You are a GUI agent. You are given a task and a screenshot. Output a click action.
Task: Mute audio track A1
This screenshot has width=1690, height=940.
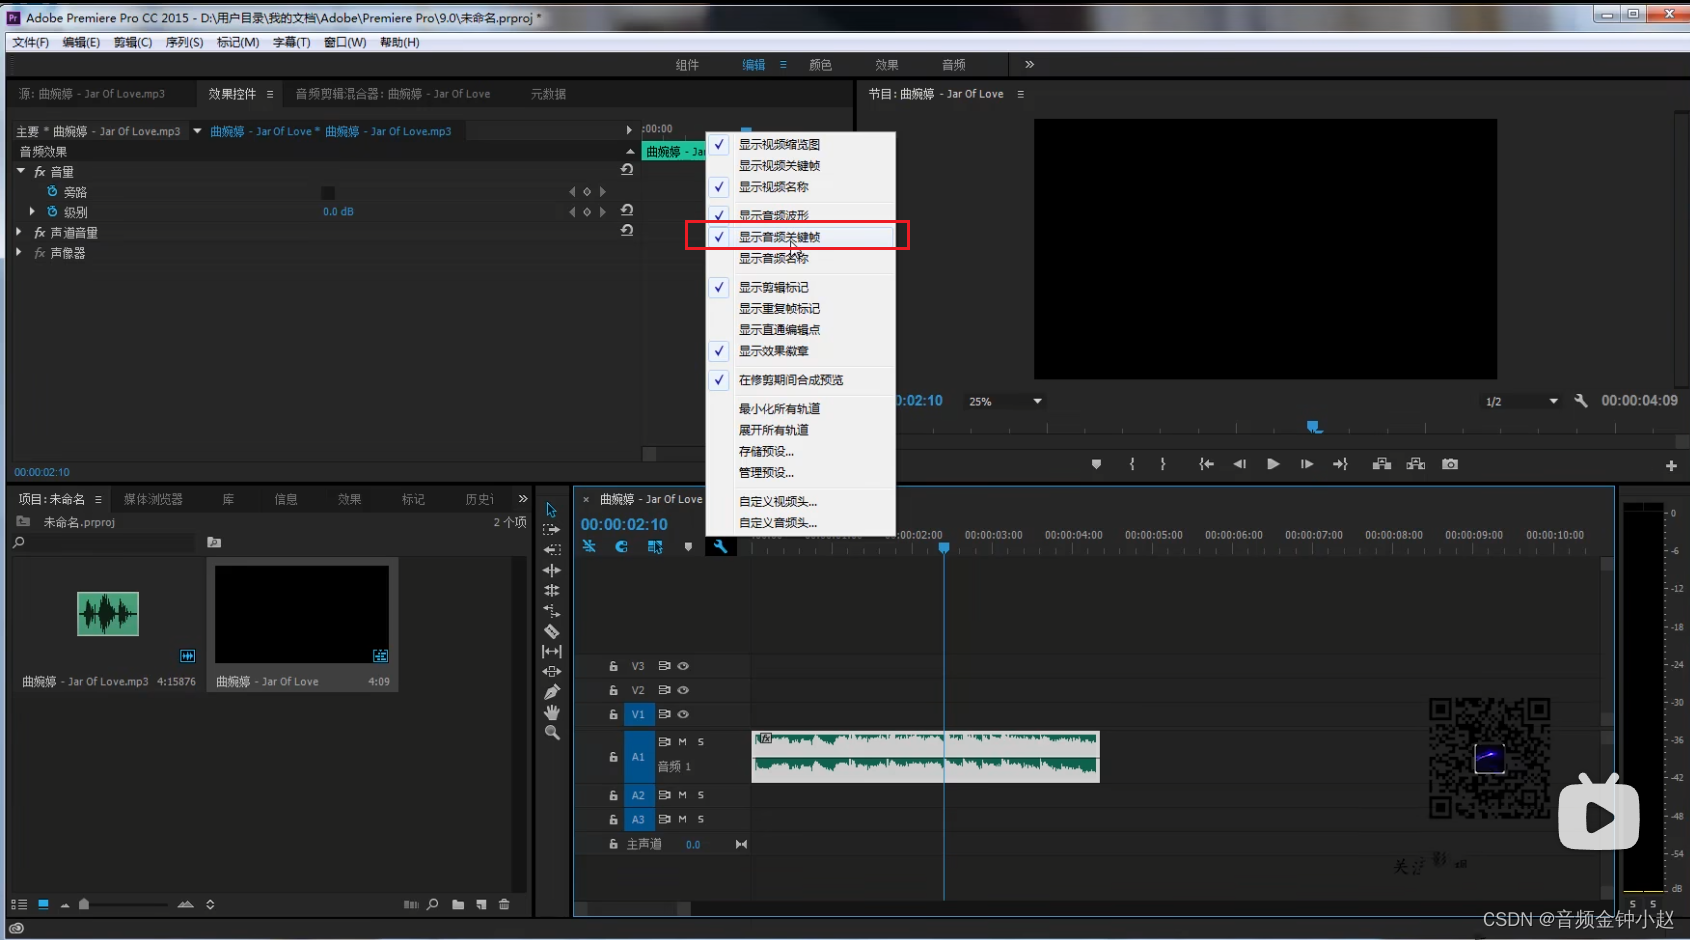point(682,742)
